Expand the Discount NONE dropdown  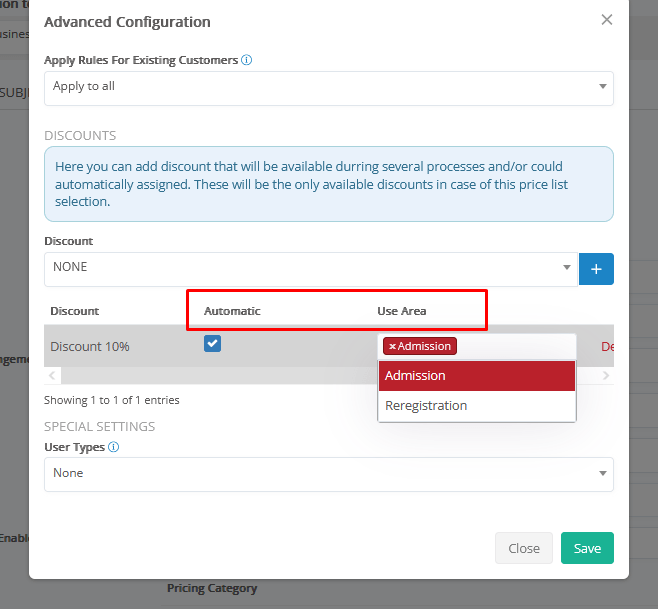(x=310, y=268)
